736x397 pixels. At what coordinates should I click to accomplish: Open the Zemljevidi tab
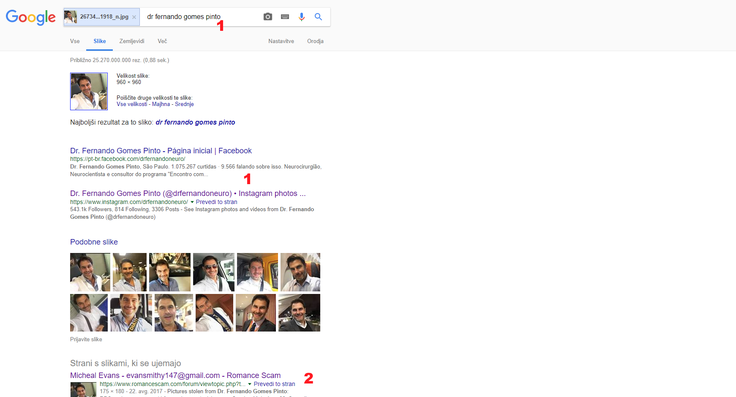tap(132, 41)
